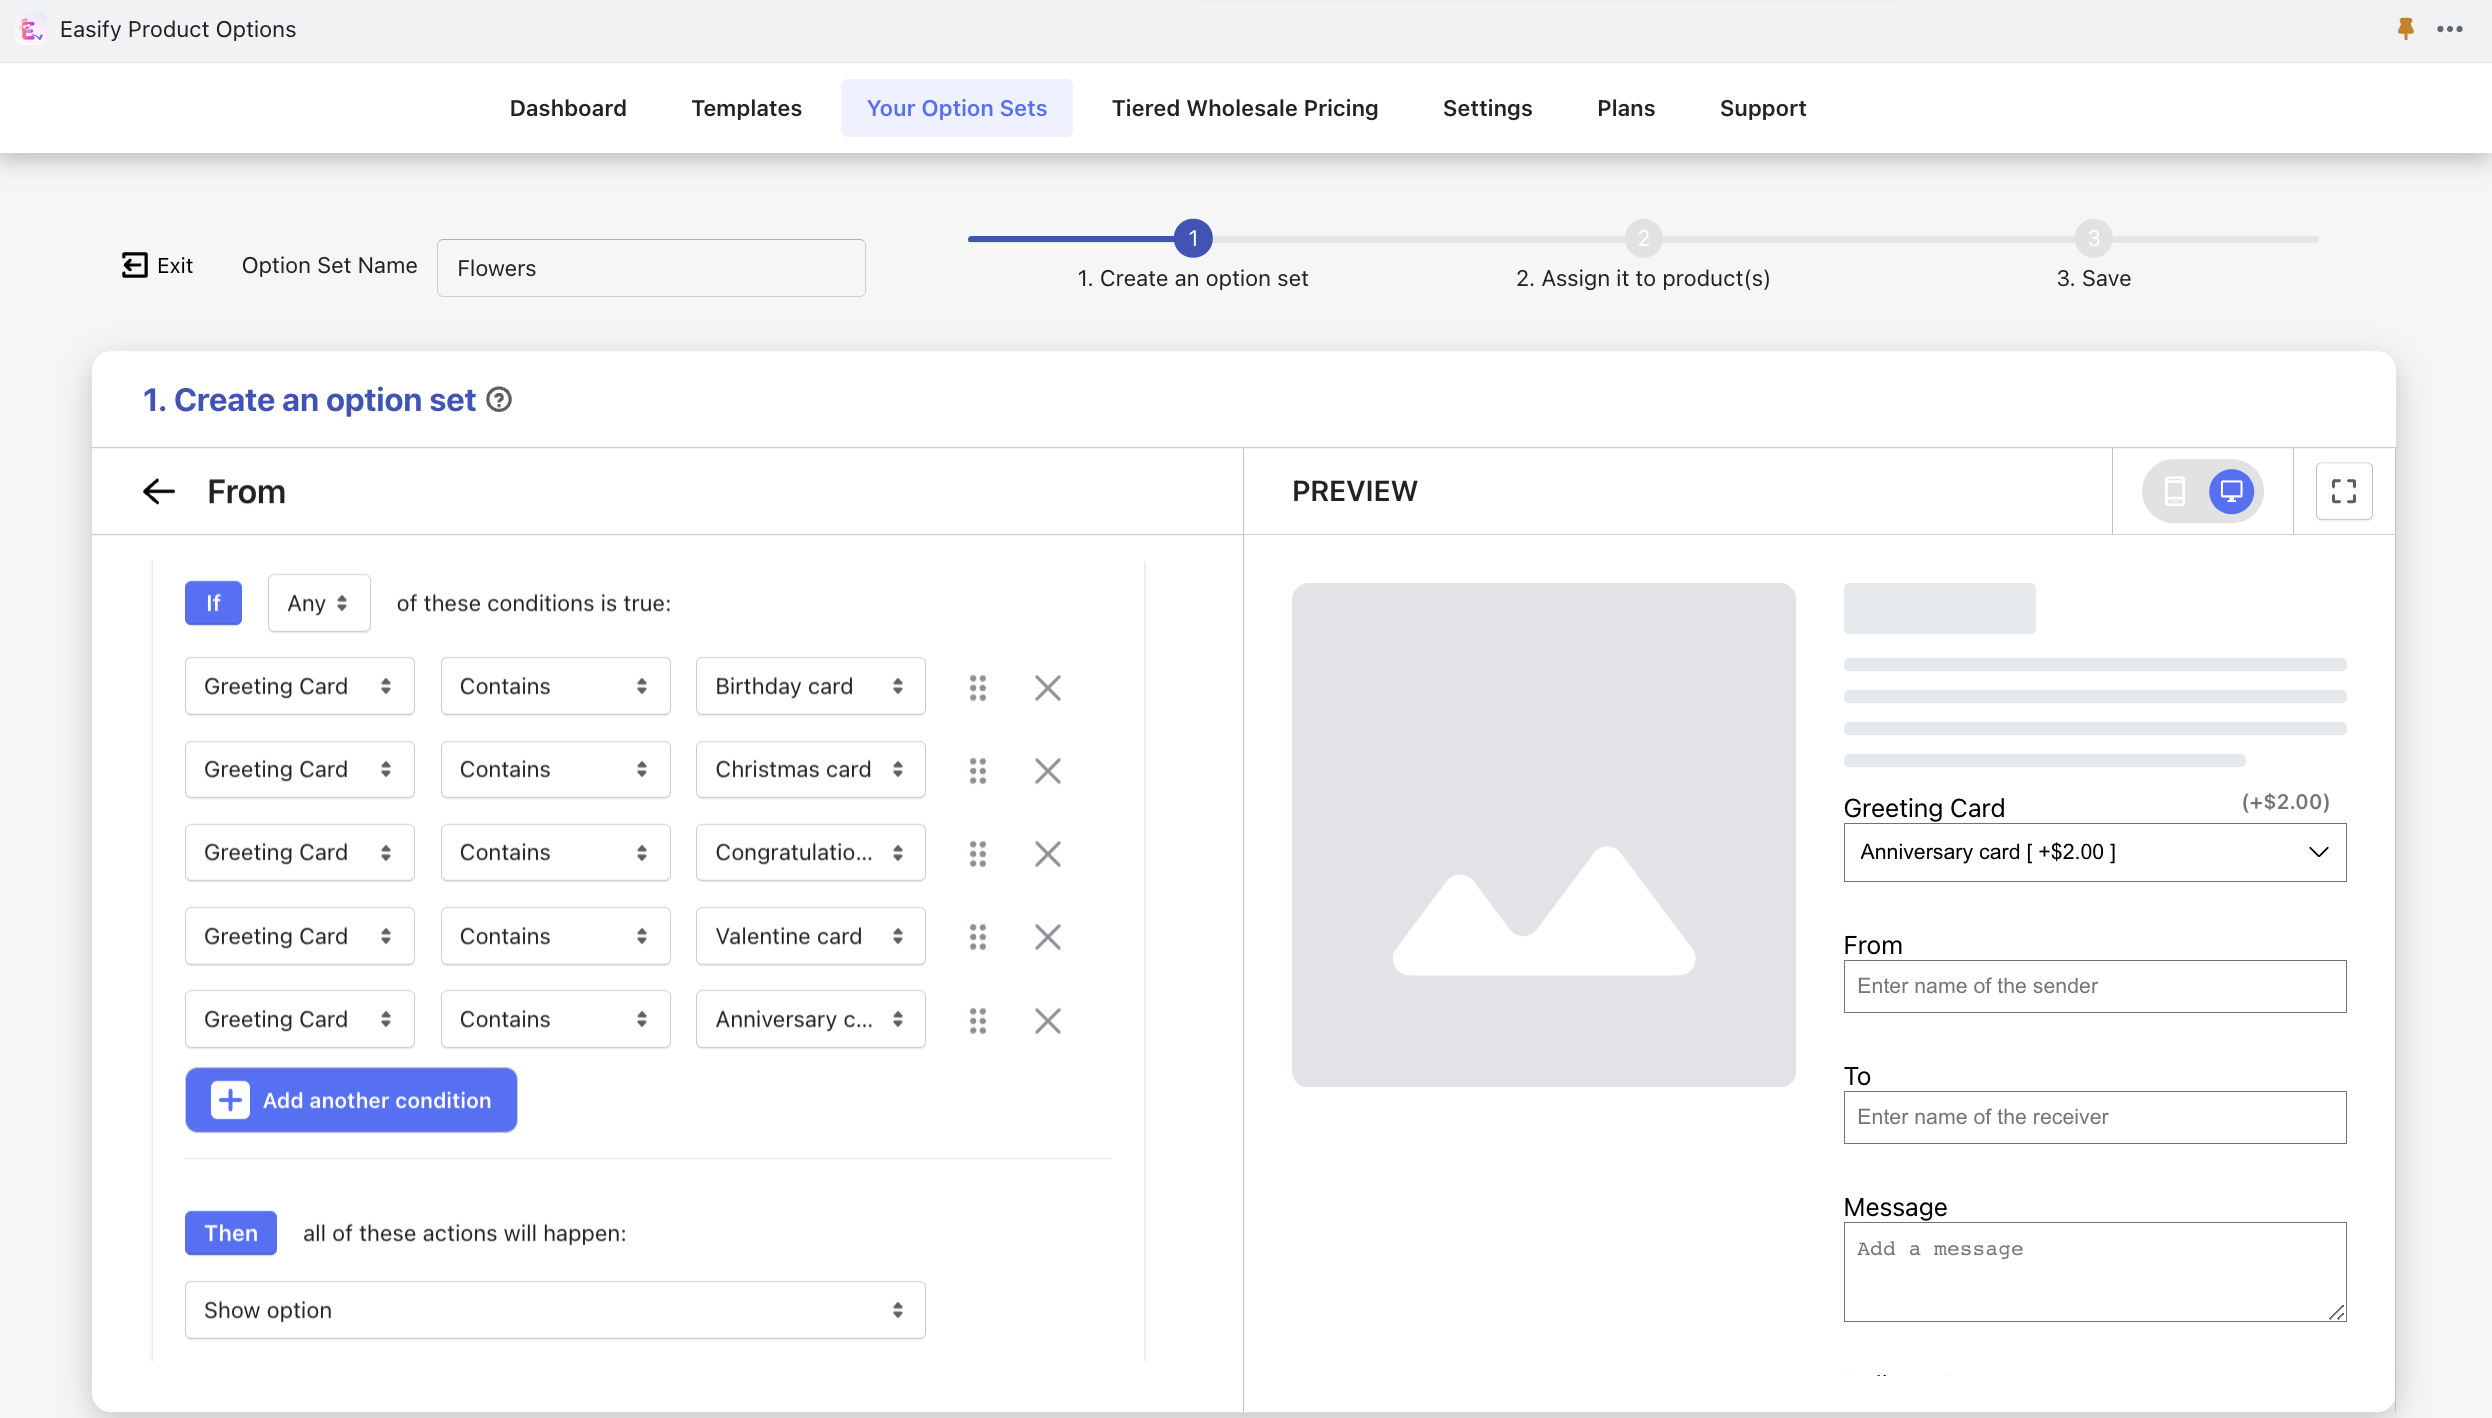Click the mobile preview toggle icon
Image resolution: width=2492 pixels, height=1418 pixels.
click(x=2174, y=492)
